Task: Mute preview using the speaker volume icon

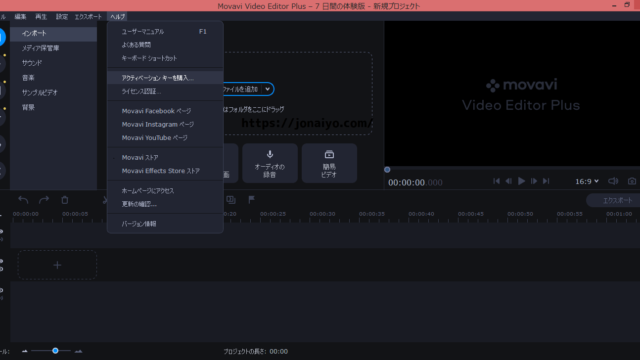Action: click(x=613, y=181)
